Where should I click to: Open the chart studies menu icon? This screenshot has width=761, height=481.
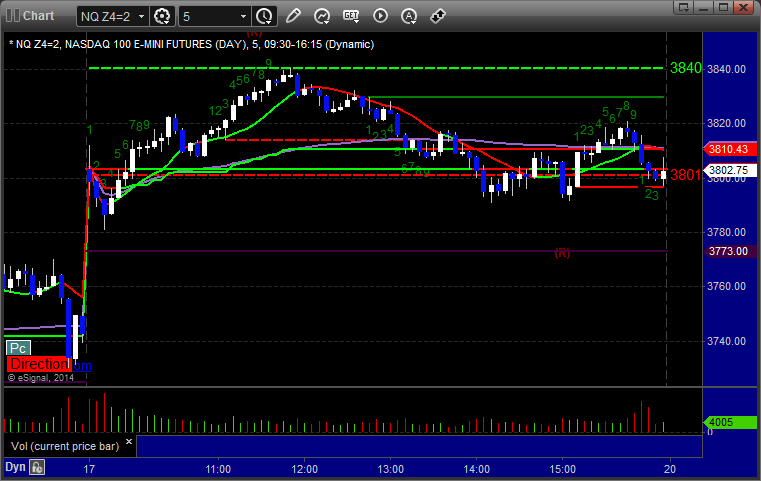tap(322, 16)
